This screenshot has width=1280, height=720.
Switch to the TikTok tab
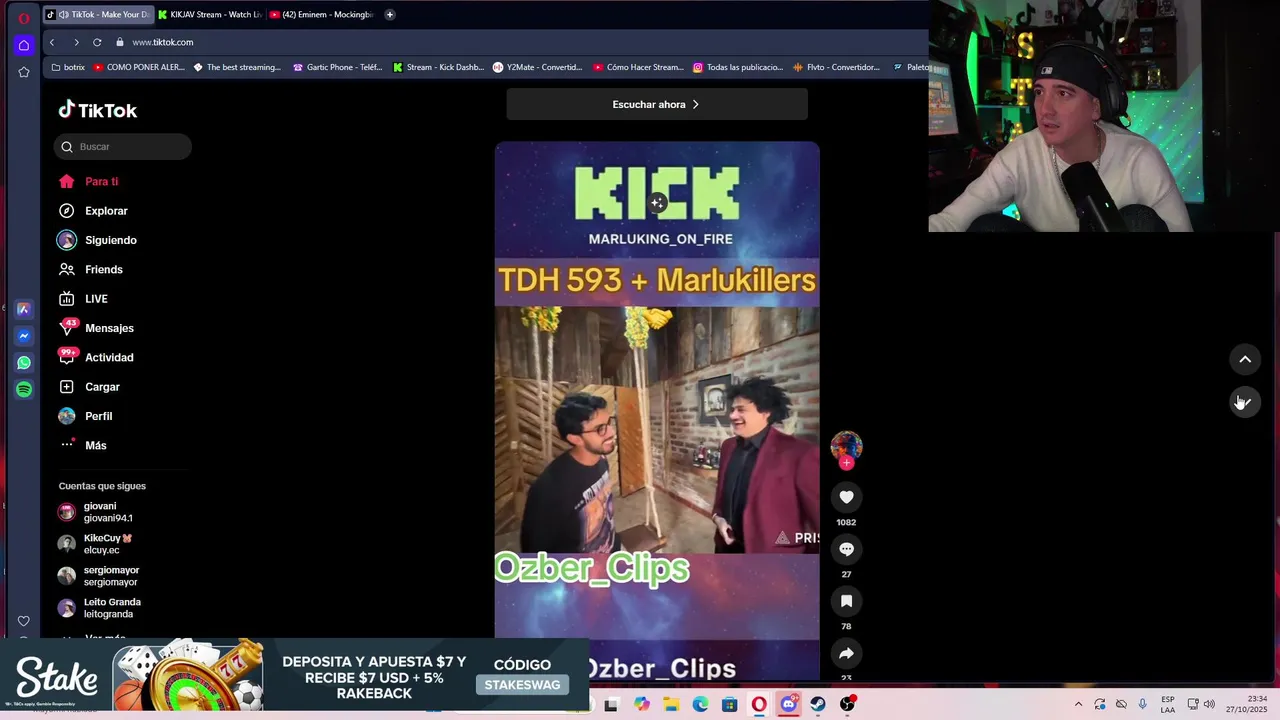click(x=98, y=14)
